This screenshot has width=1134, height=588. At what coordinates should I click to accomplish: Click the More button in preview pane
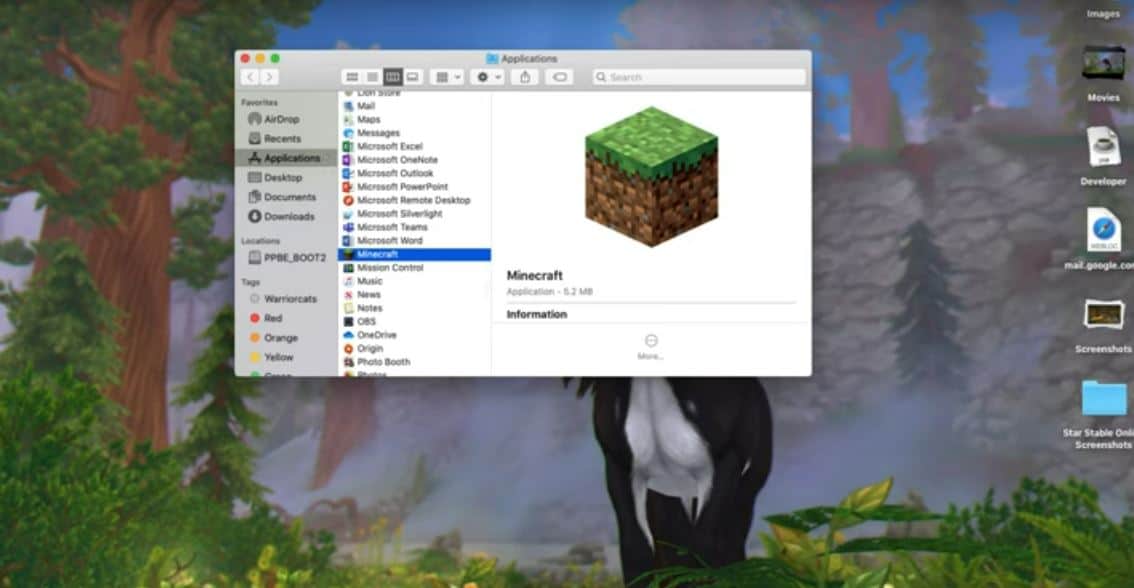[651, 346]
